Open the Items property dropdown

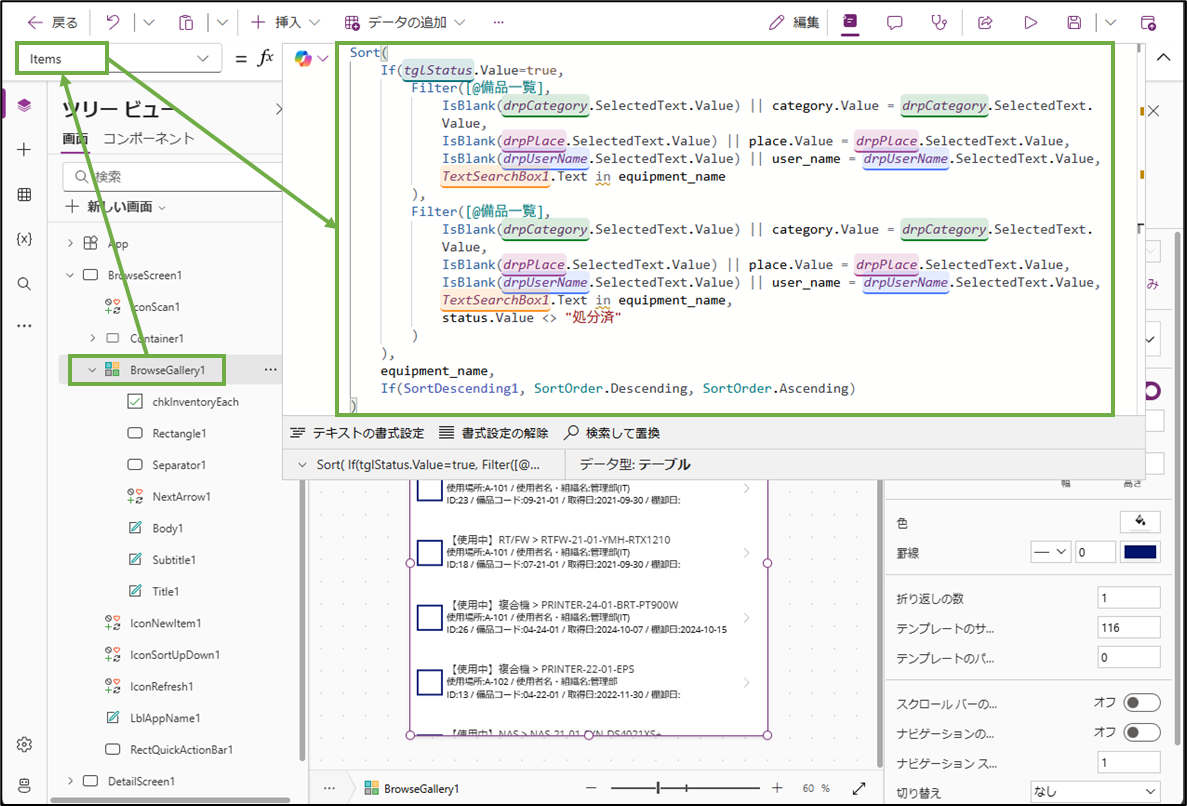click(x=201, y=58)
